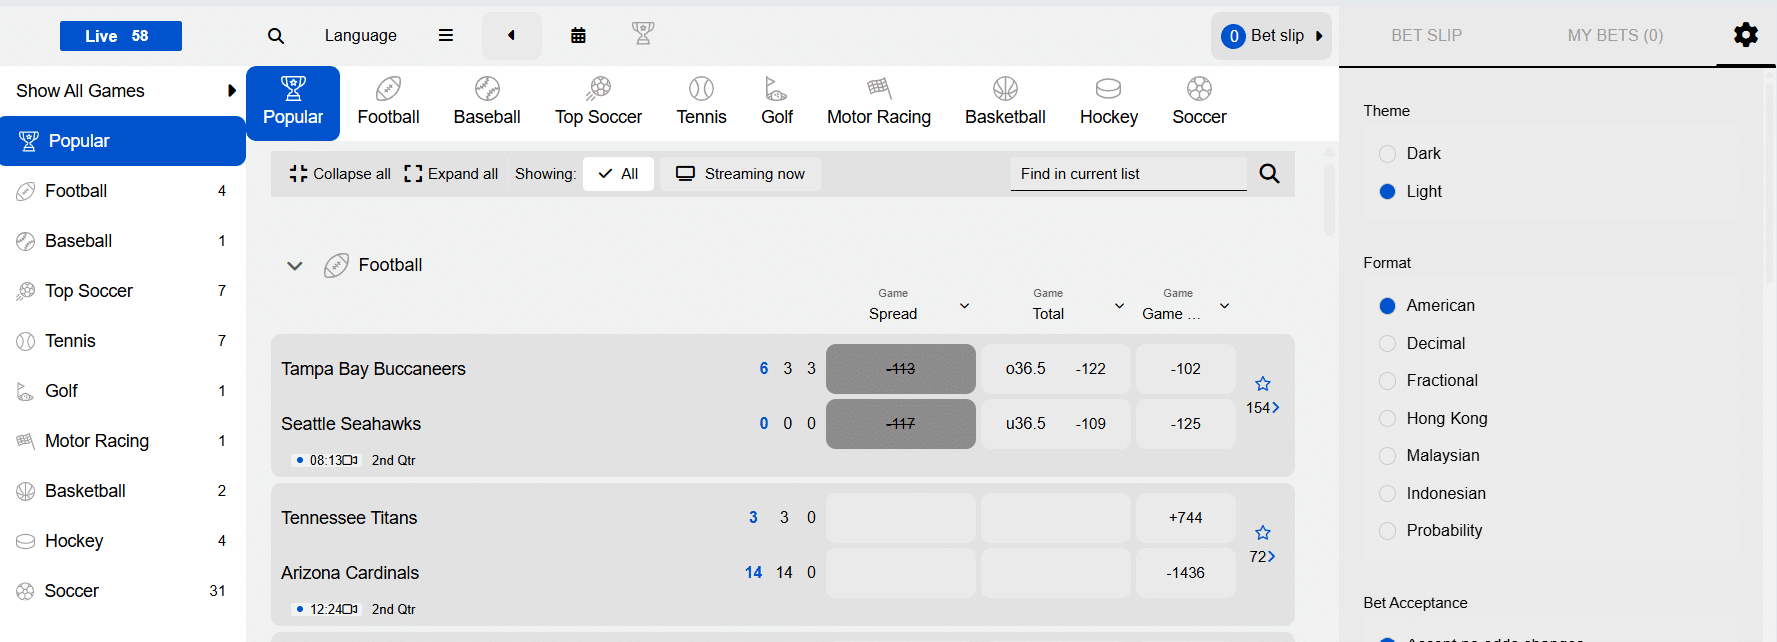Click the sidebar Golf icon
The image size is (1777, 642).
click(25, 391)
